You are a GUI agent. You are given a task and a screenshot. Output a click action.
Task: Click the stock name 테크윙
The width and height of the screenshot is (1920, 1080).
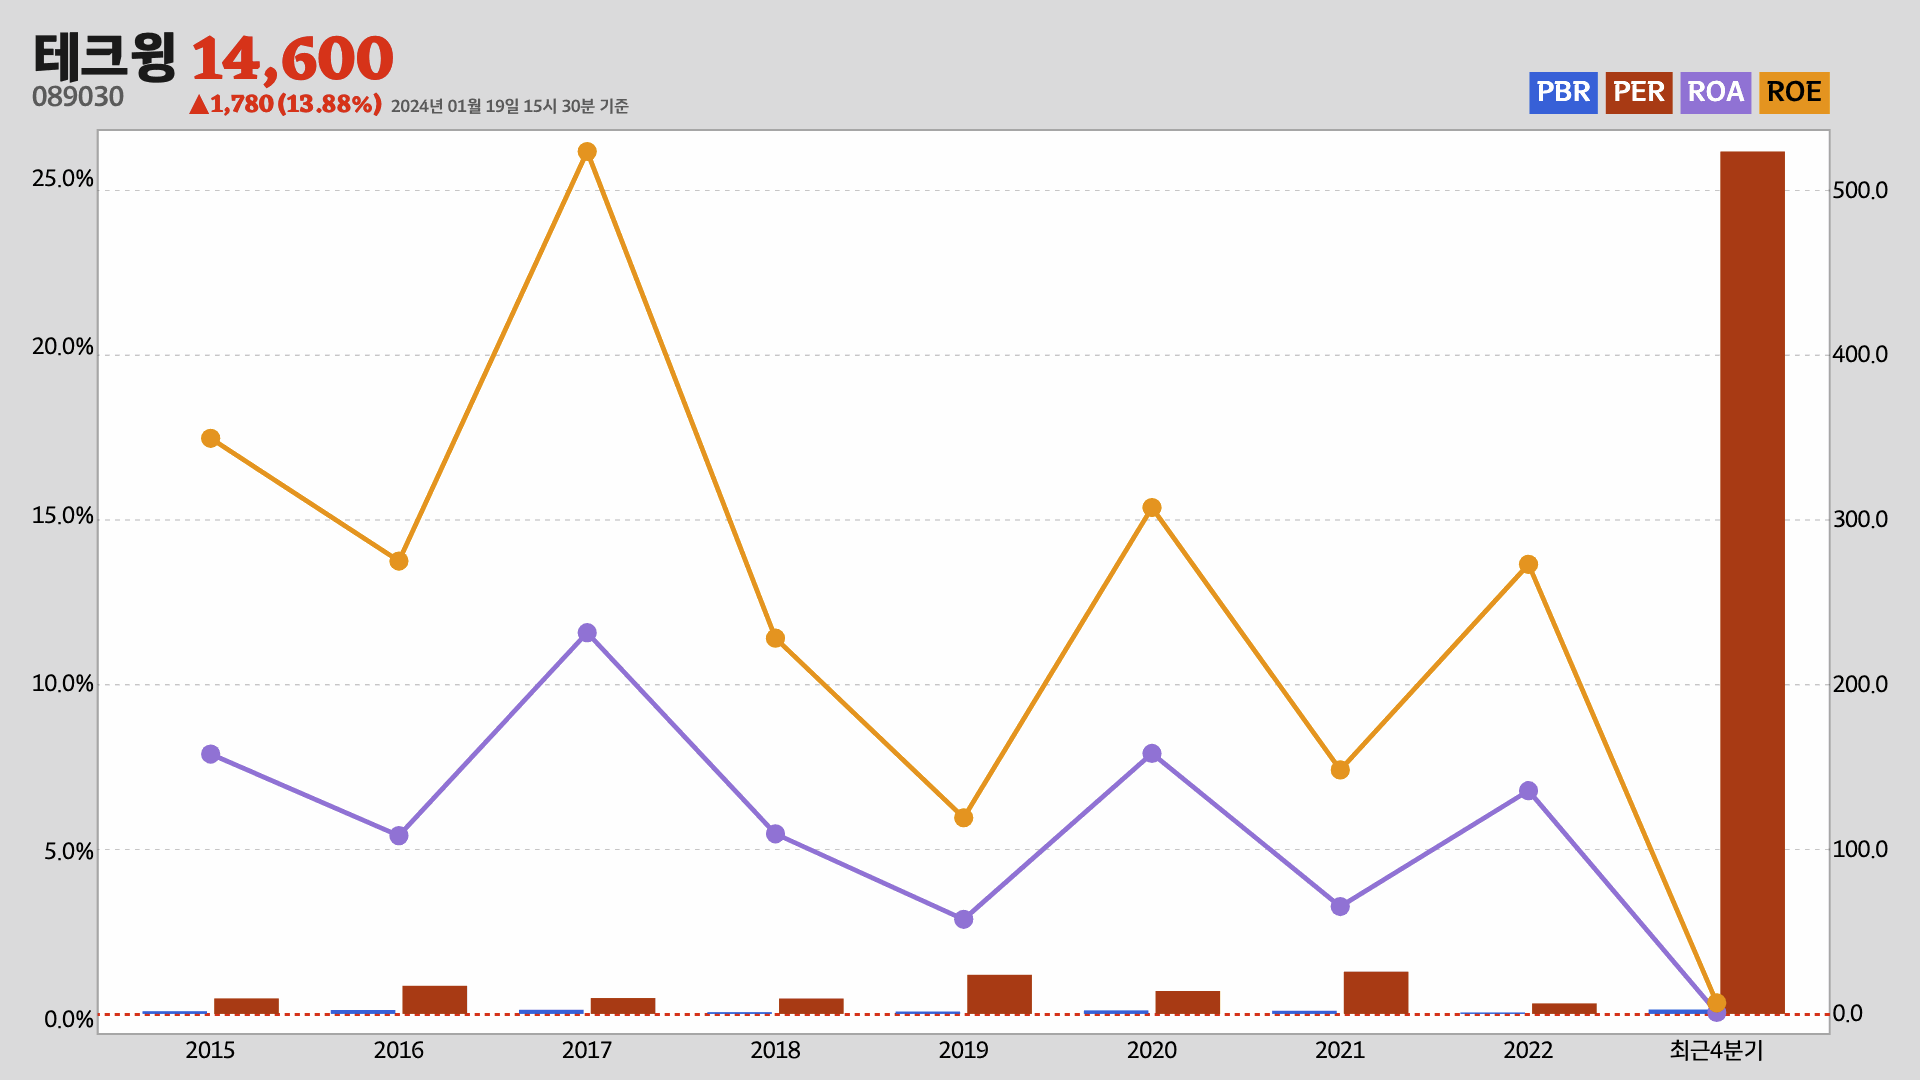pos(104,56)
